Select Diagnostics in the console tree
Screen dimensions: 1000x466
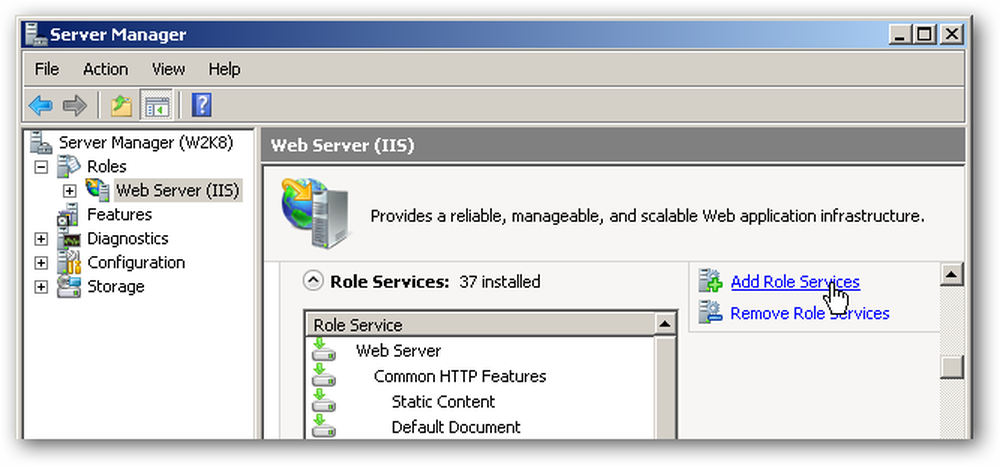[x=128, y=238]
